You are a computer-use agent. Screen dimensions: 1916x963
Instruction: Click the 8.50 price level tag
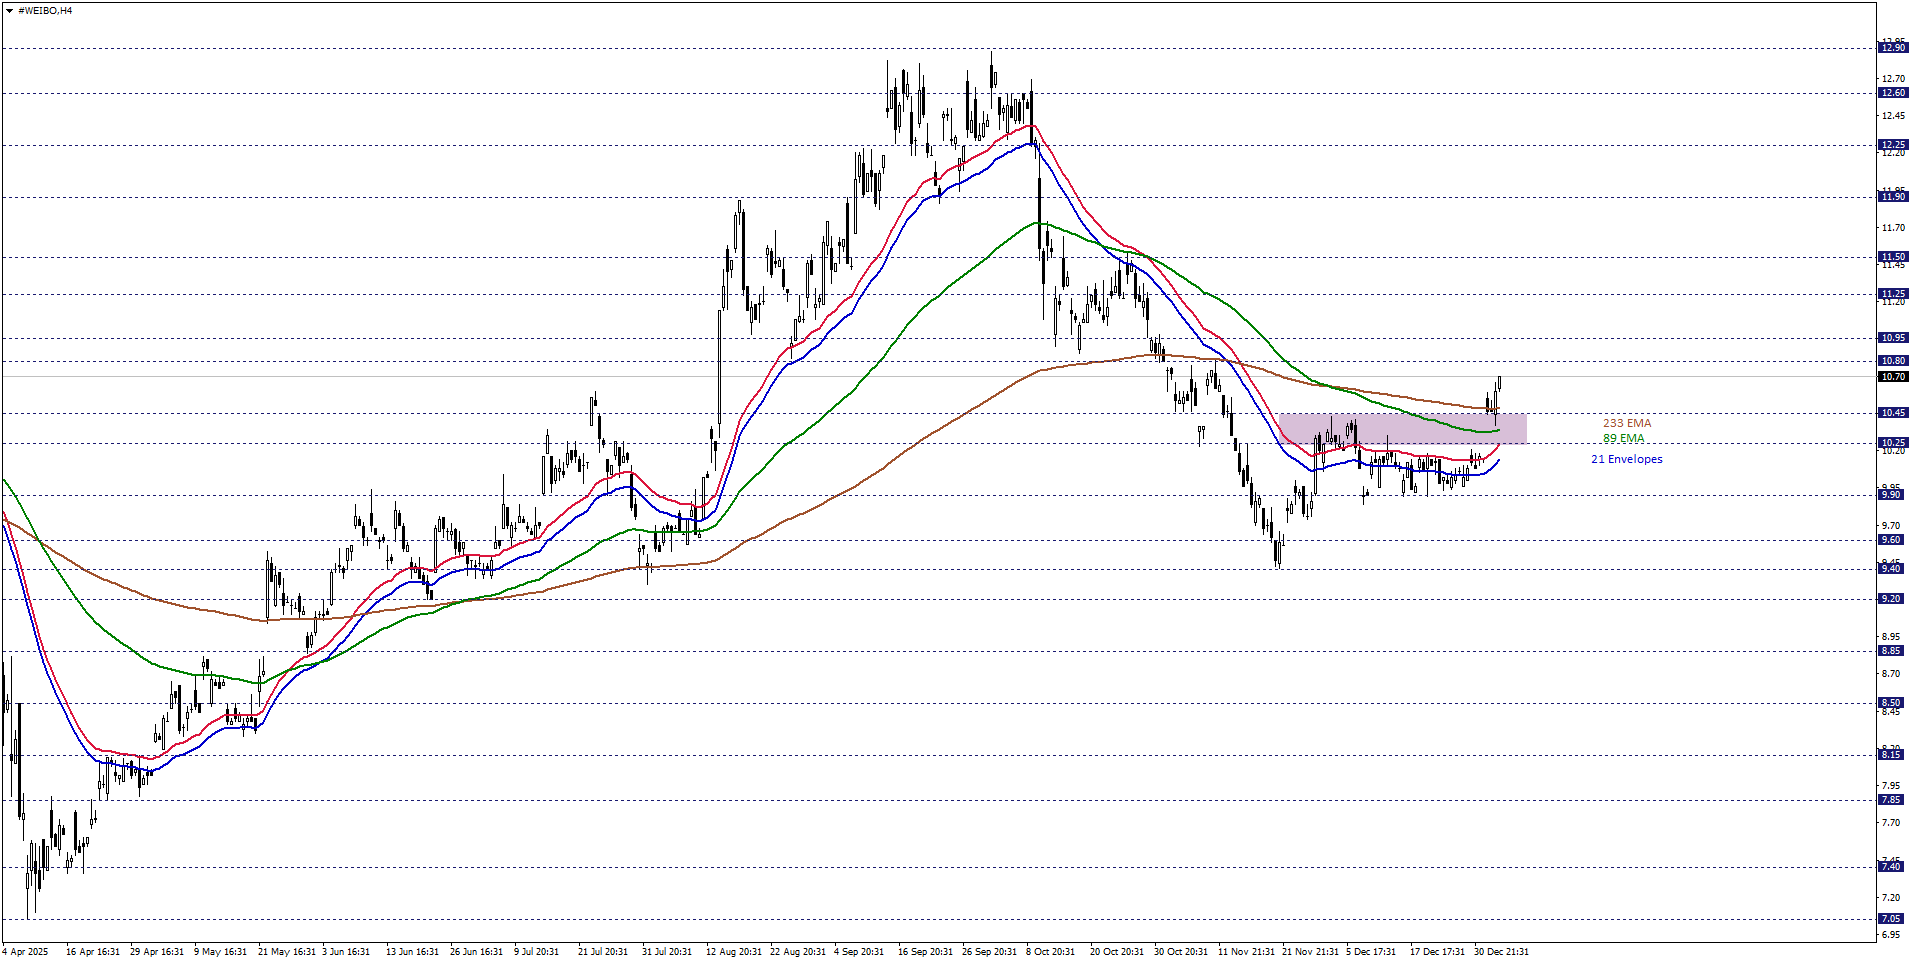click(1893, 703)
